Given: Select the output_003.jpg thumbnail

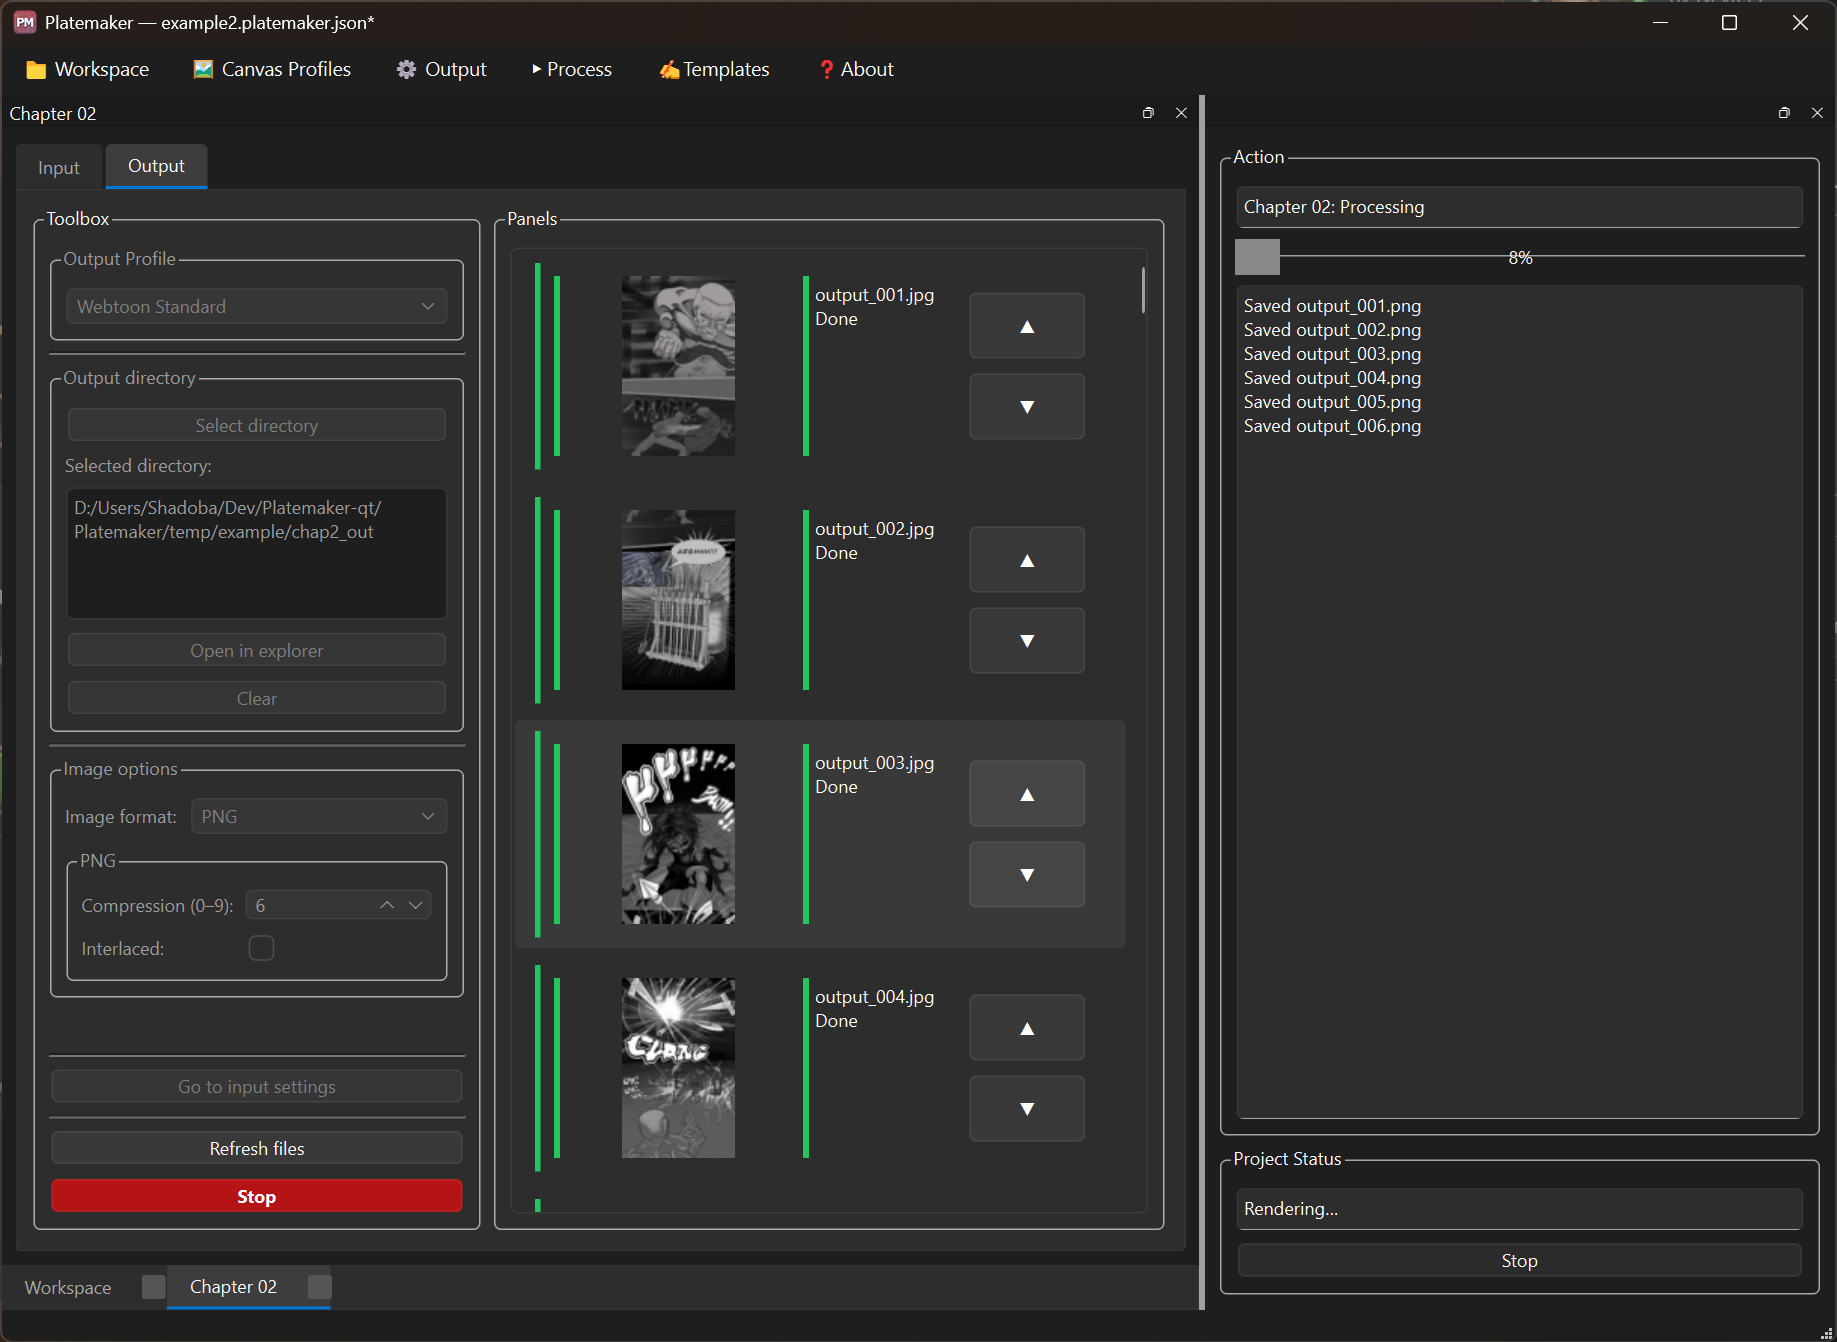Looking at the screenshot, I should point(678,834).
